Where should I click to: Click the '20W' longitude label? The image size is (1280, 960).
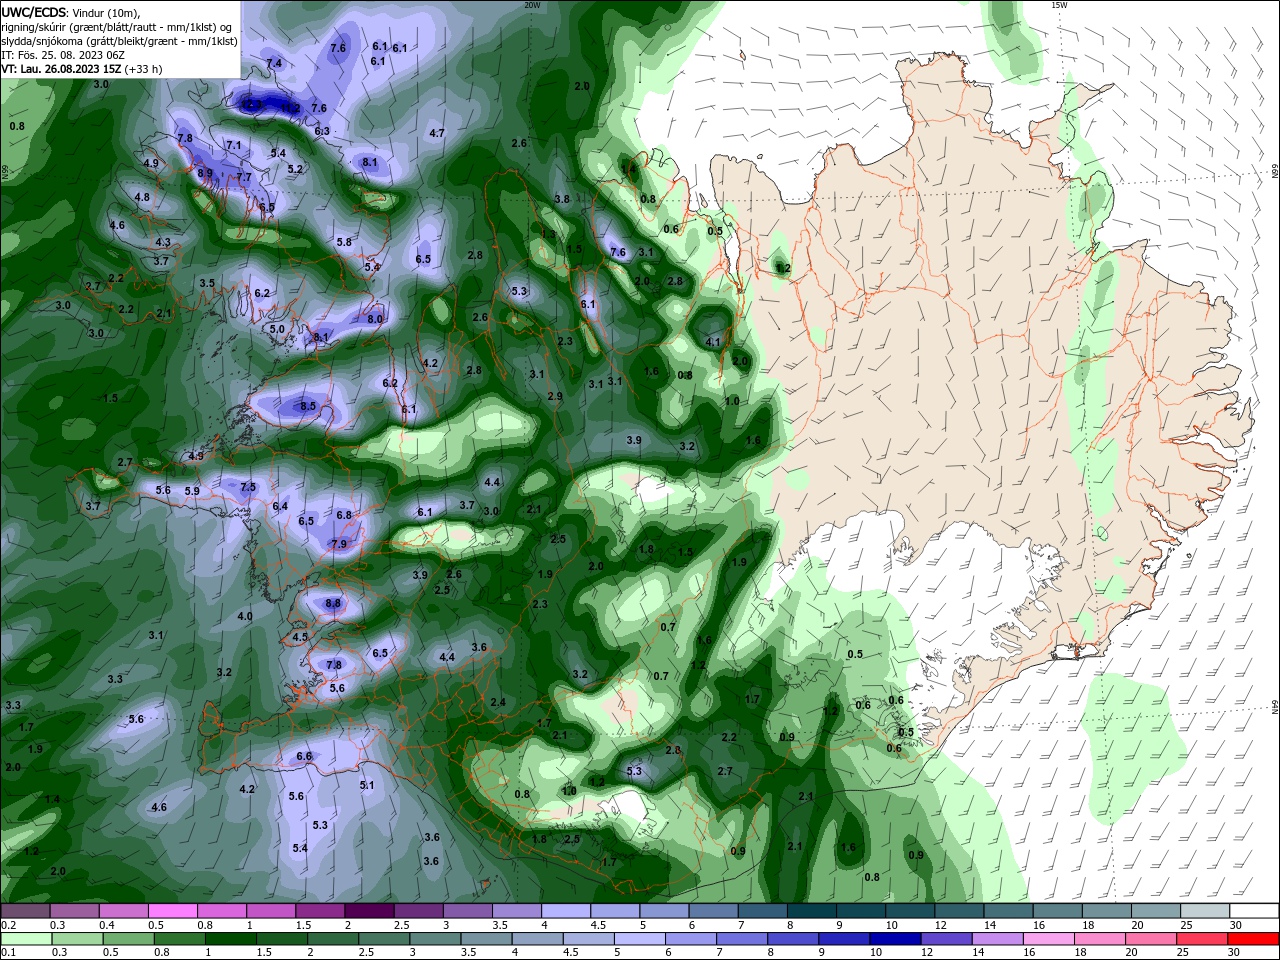click(532, 5)
